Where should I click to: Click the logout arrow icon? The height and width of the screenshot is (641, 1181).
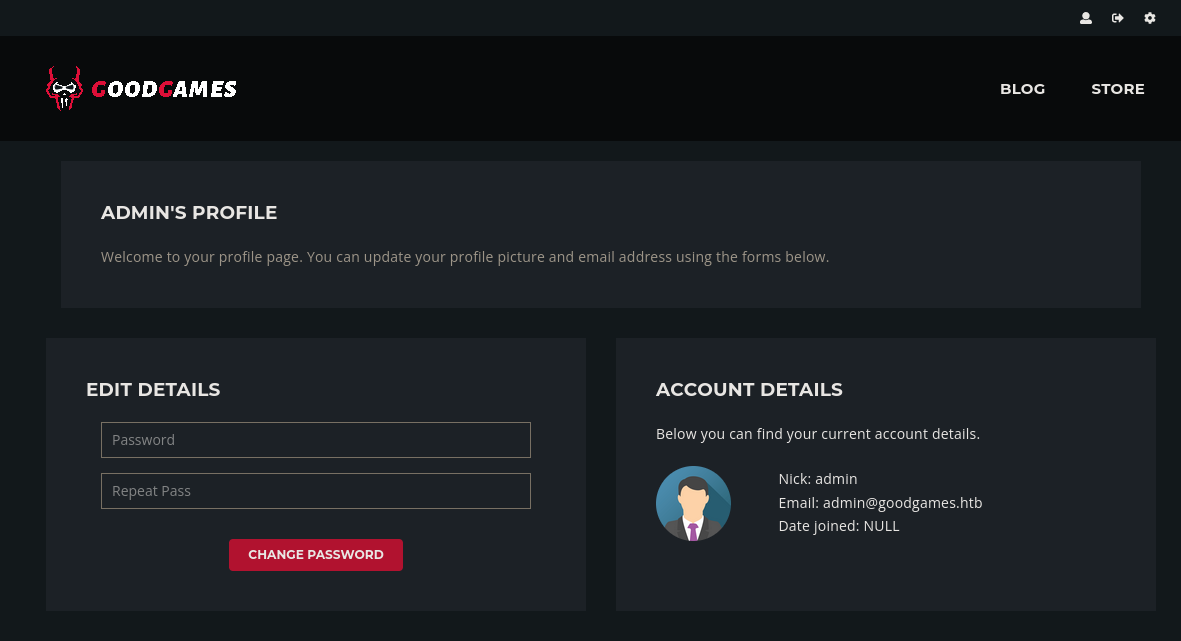click(1118, 18)
